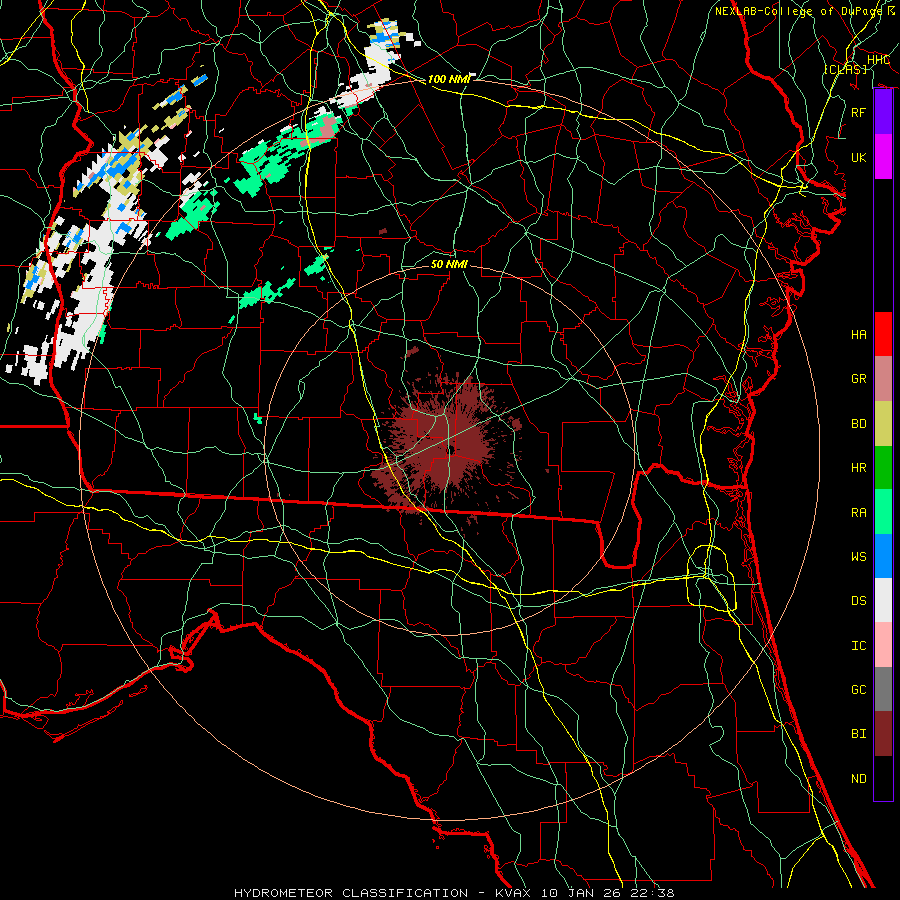Click the UK magenta legend swatch
The image size is (900, 900).
883,157
